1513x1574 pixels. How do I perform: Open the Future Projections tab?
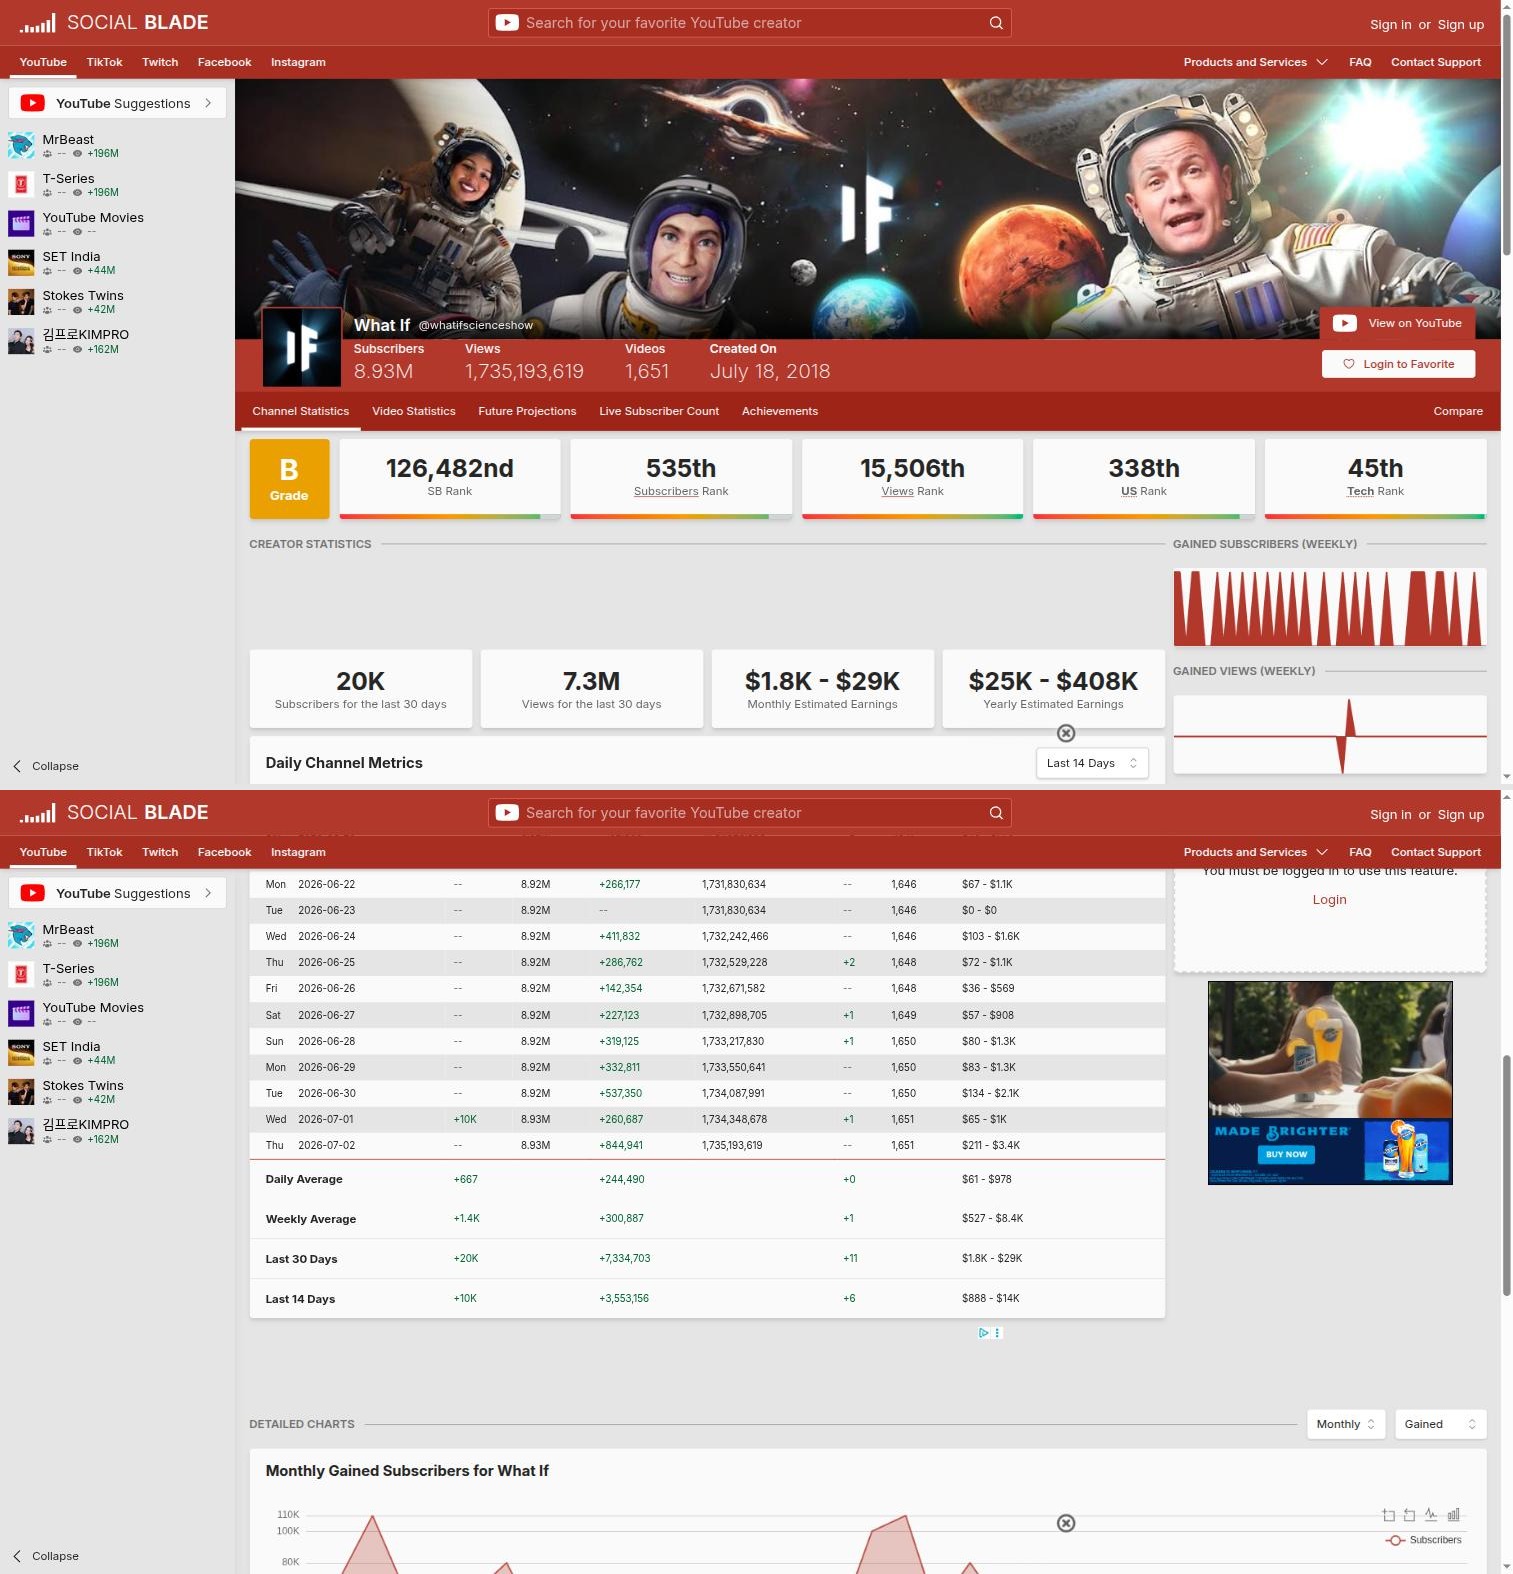click(x=527, y=411)
